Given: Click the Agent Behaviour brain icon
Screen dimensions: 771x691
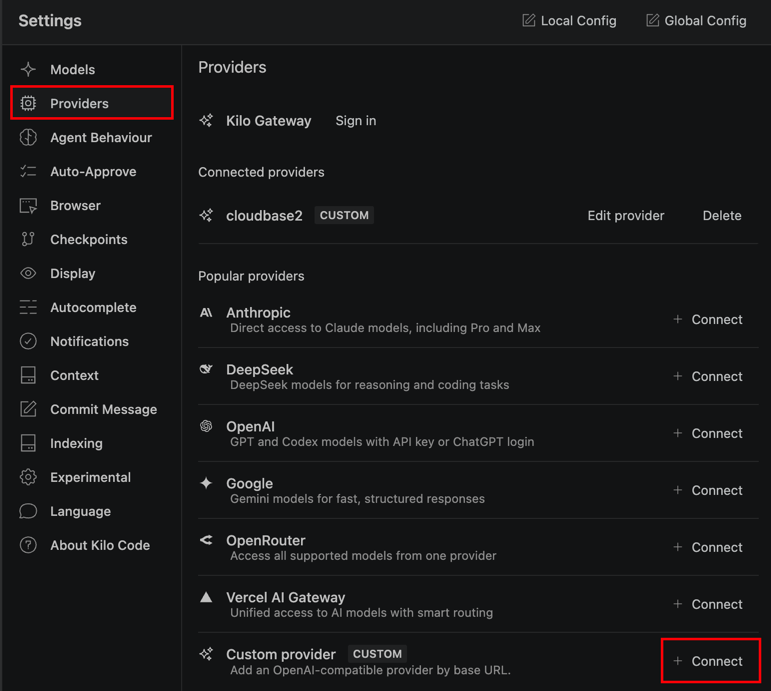Looking at the screenshot, I should pyautogui.click(x=28, y=137).
